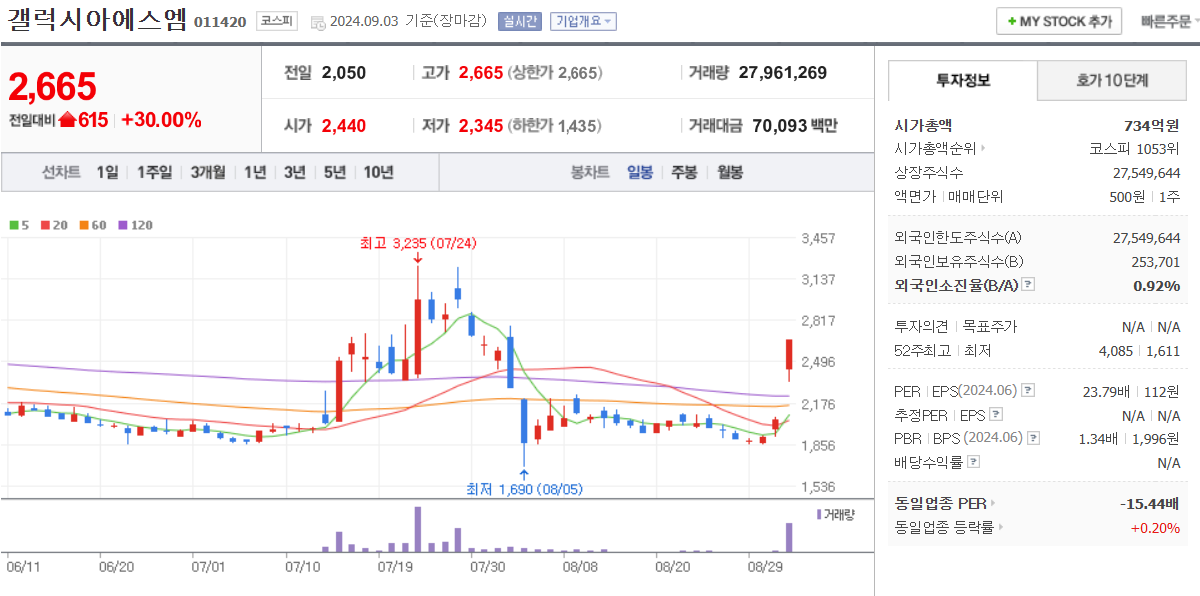Click the latest red candle on the chart

point(789,359)
